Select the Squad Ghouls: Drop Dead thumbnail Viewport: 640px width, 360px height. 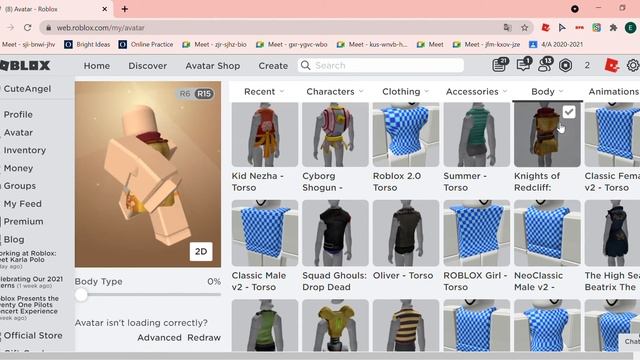click(x=335, y=233)
